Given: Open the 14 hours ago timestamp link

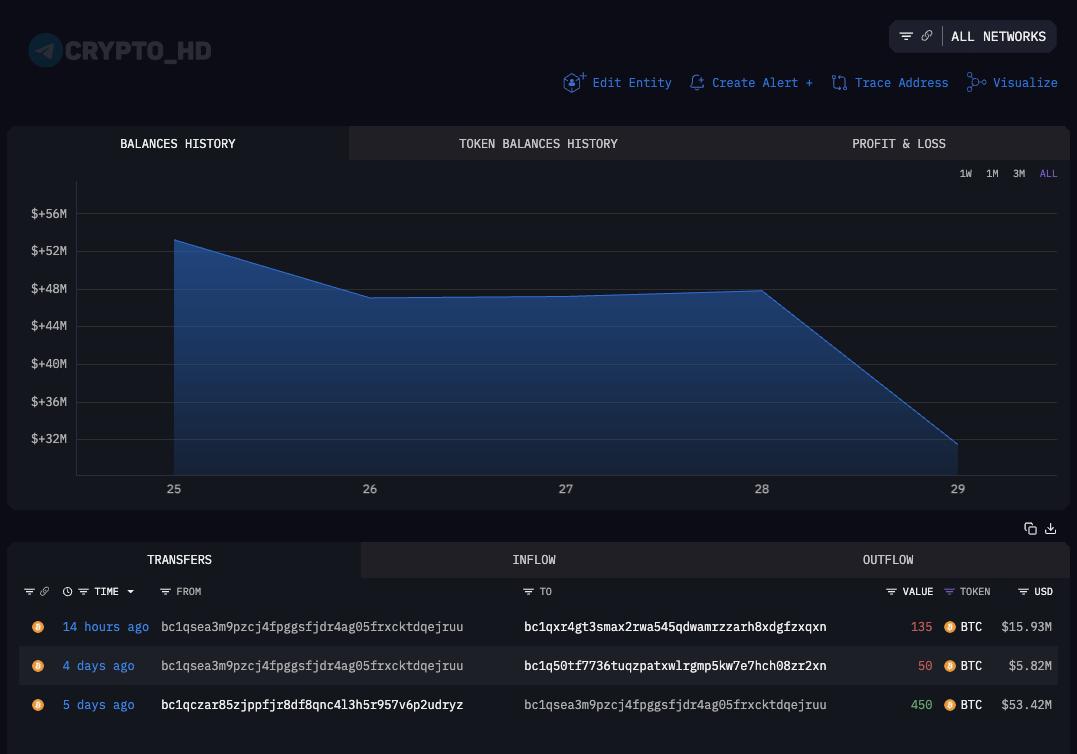Looking at the screenshot, I should [x=106, y=626].
